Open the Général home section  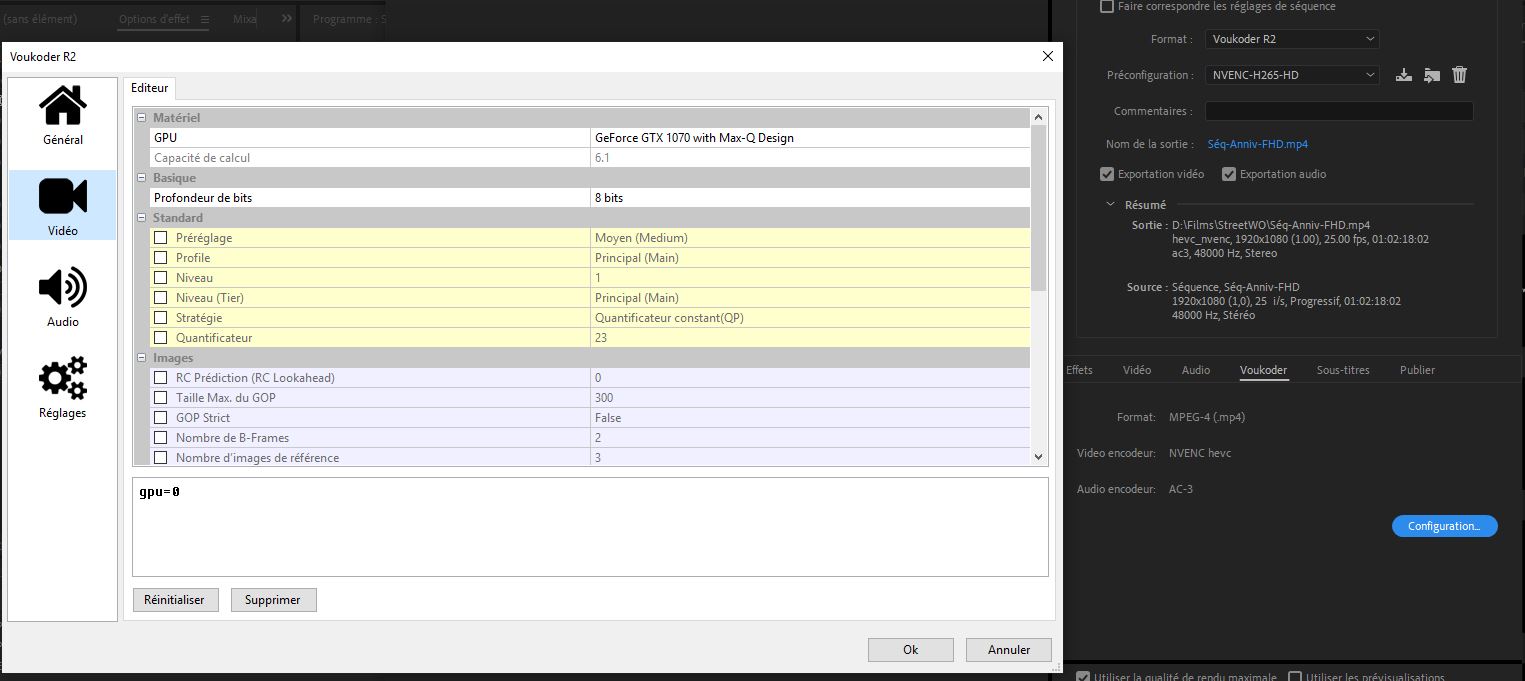pos(62,115)
